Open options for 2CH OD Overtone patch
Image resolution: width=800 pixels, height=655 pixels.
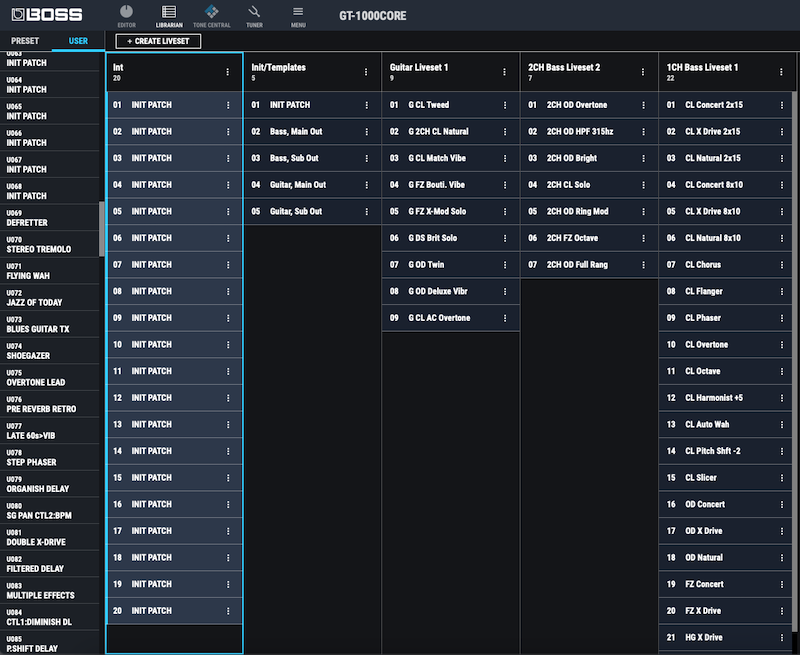point(643,105)
